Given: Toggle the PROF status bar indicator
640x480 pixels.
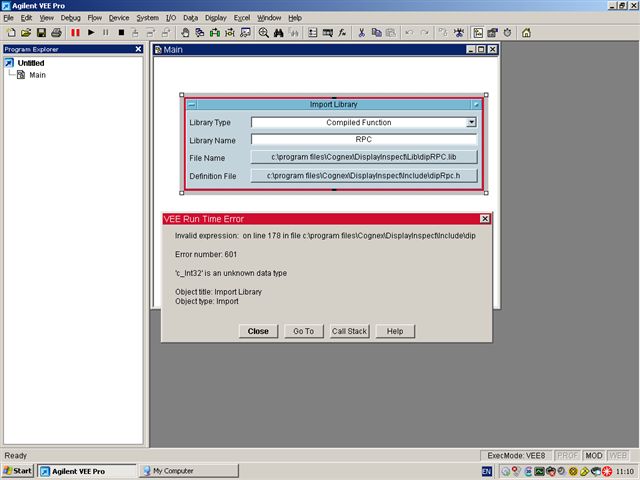Looking at the screenshot, I should 568,455.
